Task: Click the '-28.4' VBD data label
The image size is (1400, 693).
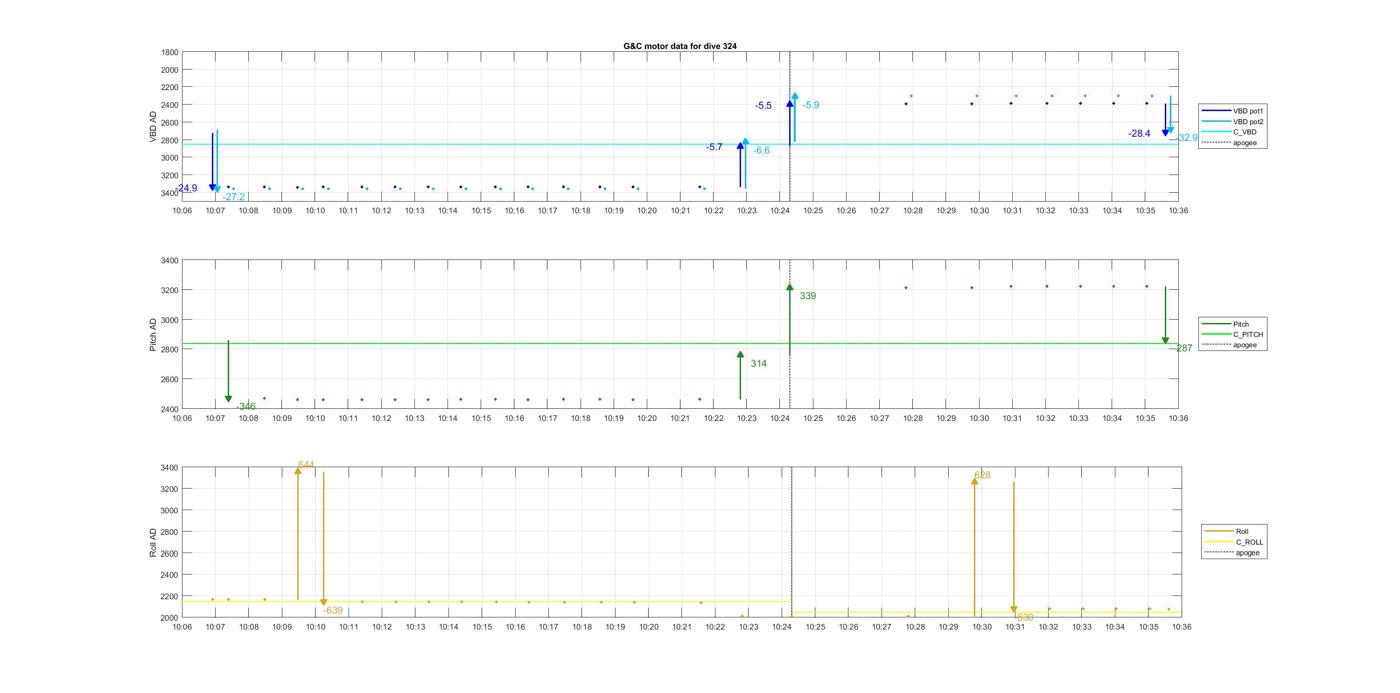Action: coord(1139,133)
